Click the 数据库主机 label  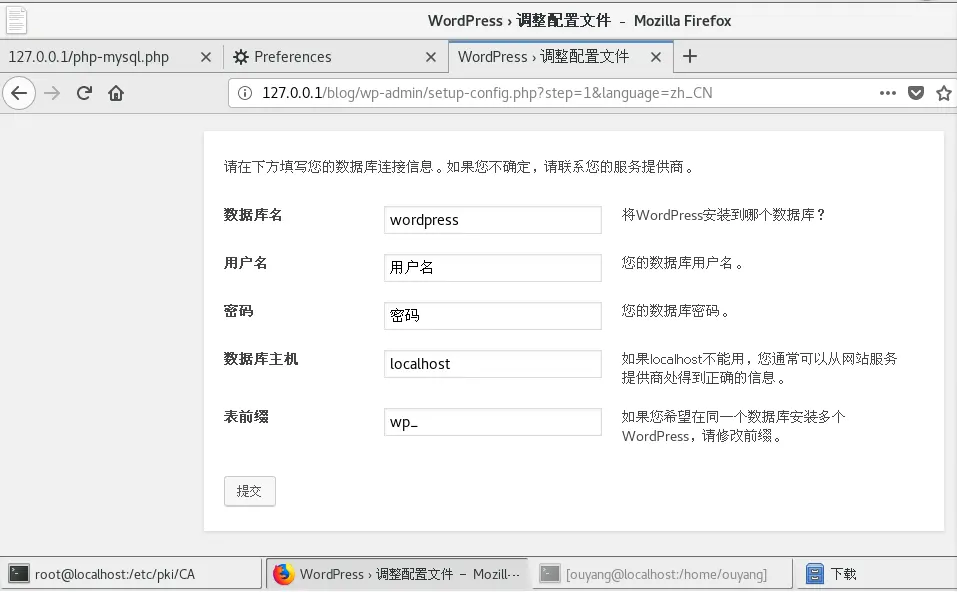[261, 359]
